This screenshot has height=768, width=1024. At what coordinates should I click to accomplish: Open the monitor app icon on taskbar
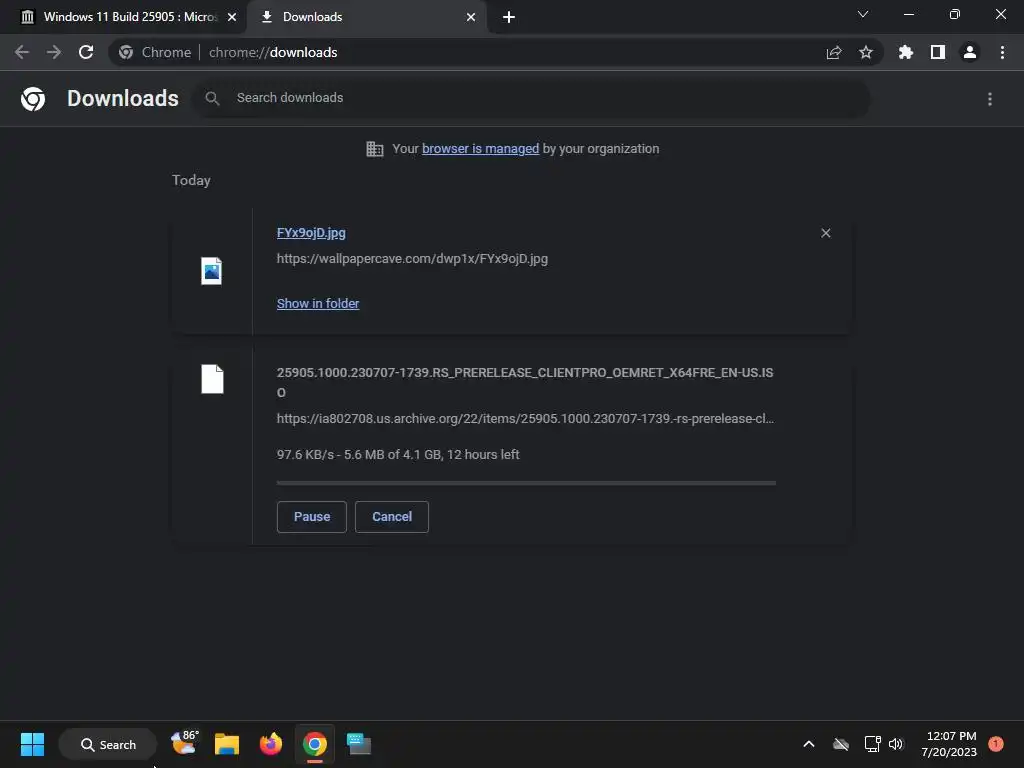point(359,744)
